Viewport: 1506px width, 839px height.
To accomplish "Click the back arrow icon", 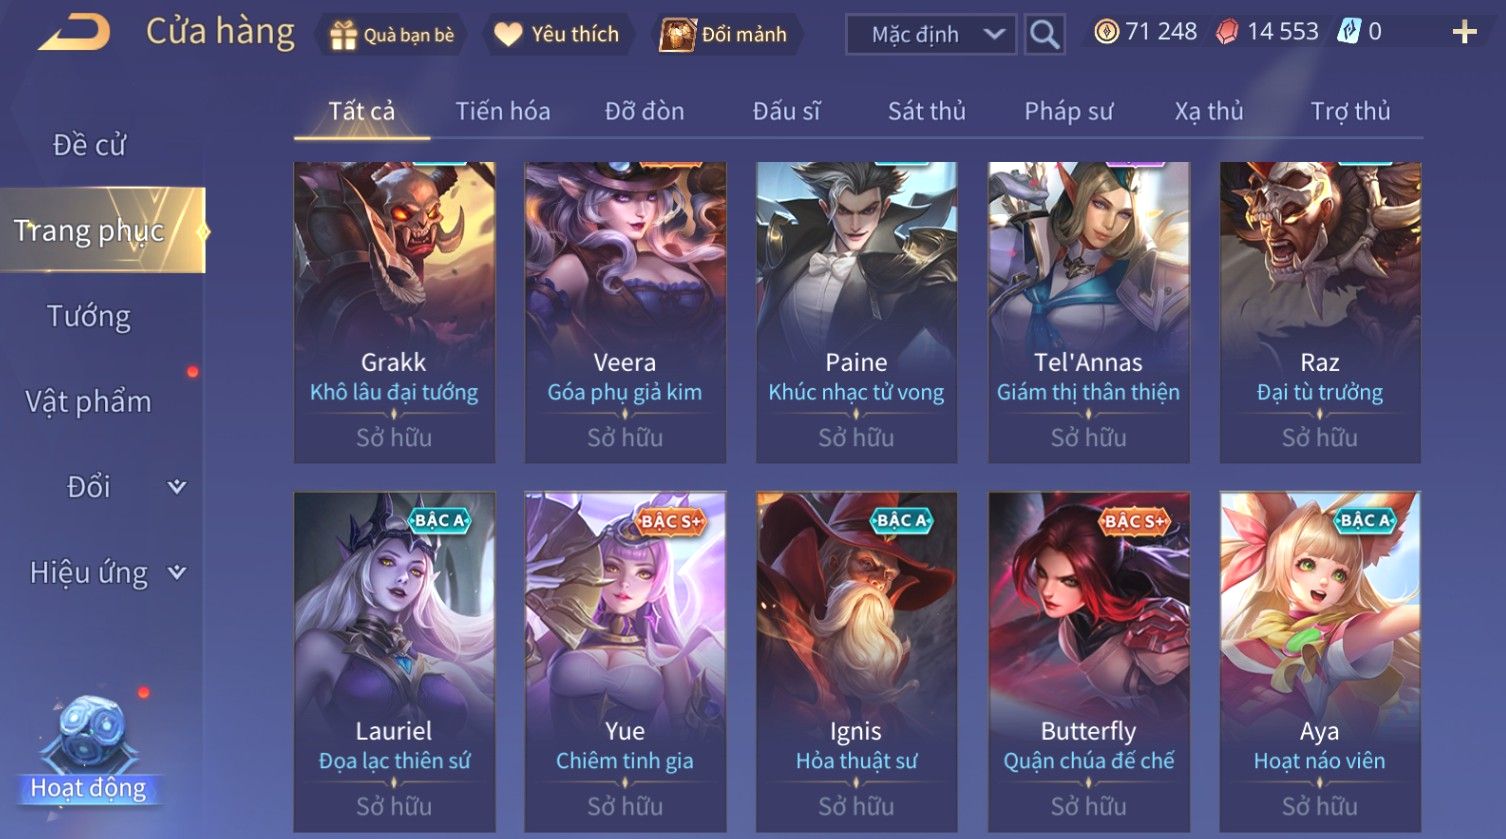I will 73,32.
